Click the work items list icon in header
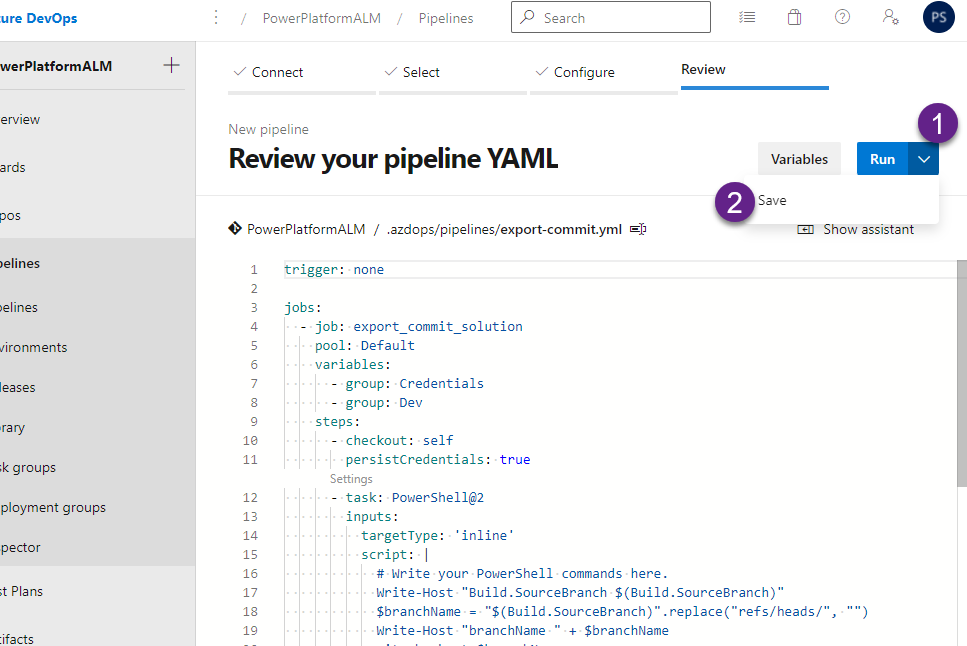967x646 pixels. [x=746, y=18]
